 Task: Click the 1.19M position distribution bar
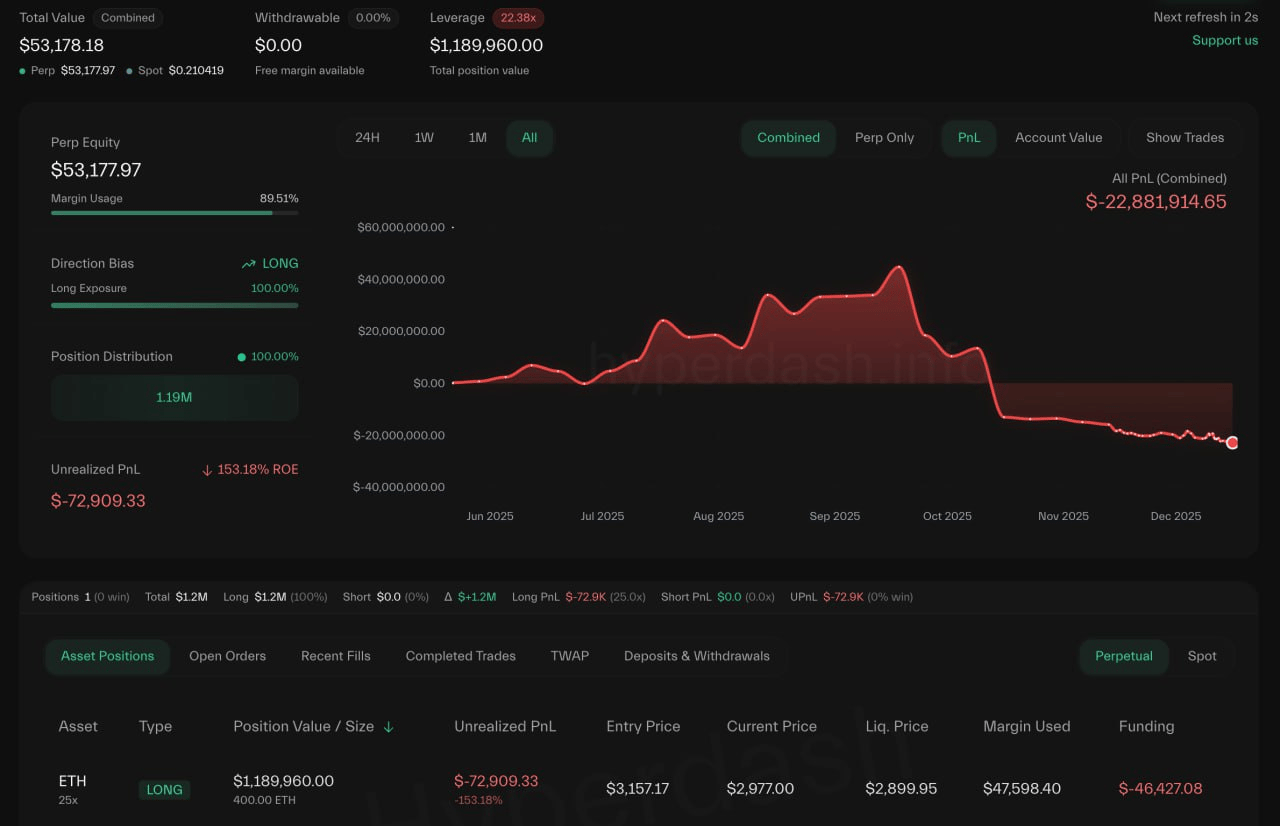(x=175, y=397)
